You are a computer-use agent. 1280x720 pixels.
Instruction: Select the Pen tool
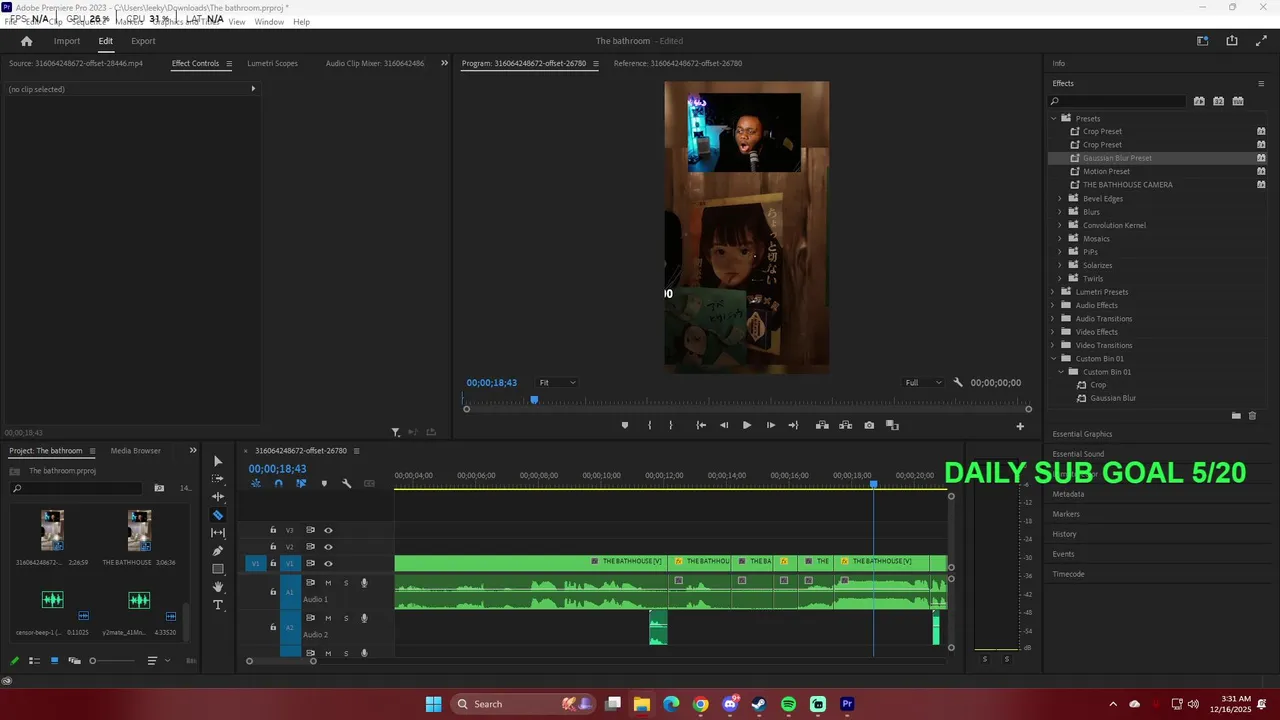[x=218, y=551]
